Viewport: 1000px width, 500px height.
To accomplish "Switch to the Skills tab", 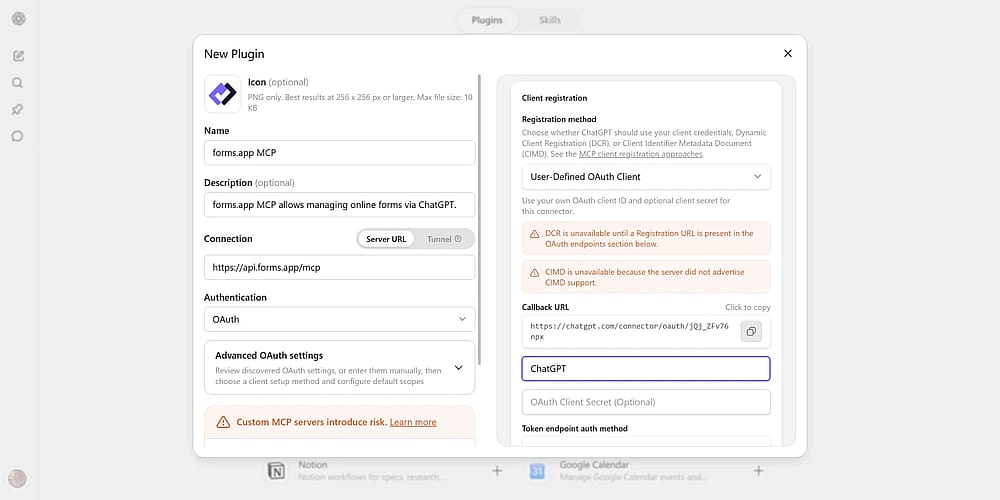I will point(550,20).
